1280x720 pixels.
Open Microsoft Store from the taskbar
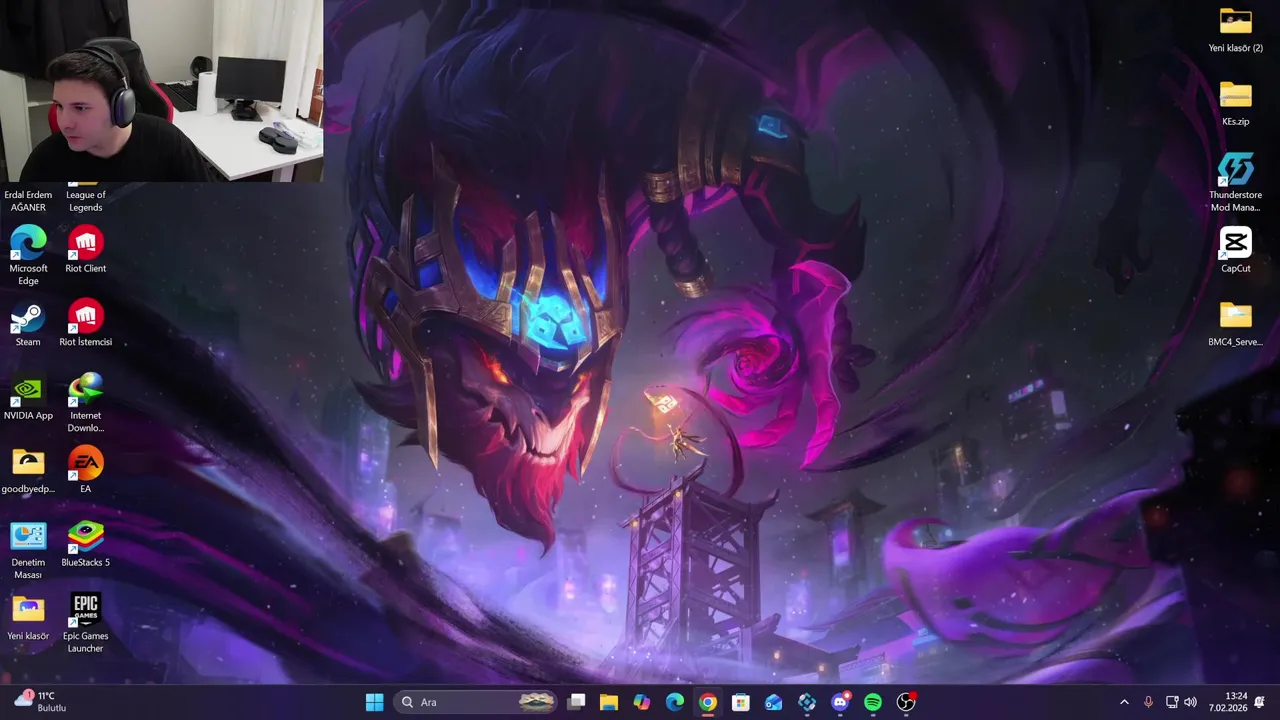pyautogui.click(x=741, y=702)
